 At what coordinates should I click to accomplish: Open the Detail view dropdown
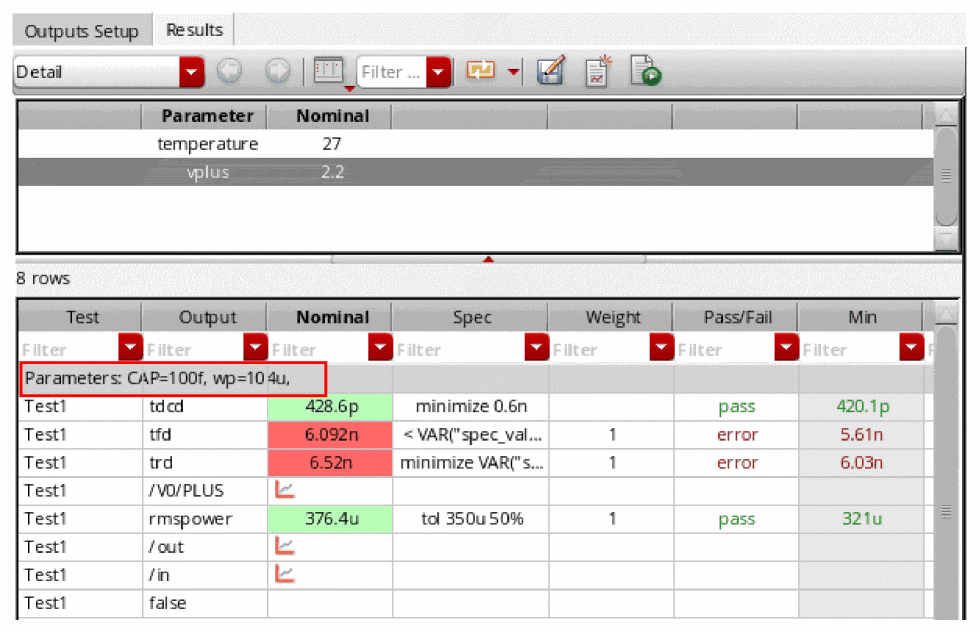(x=191, y=72)
